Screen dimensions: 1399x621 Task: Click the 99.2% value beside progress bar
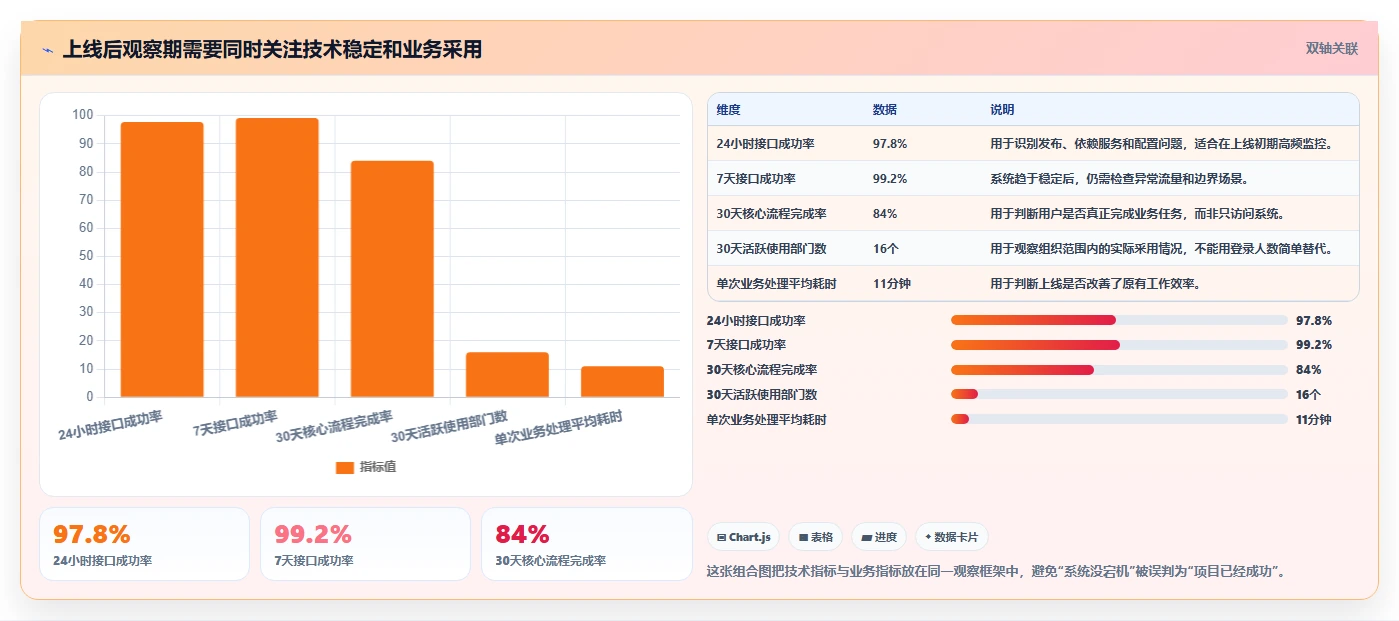pos(1314,345)
